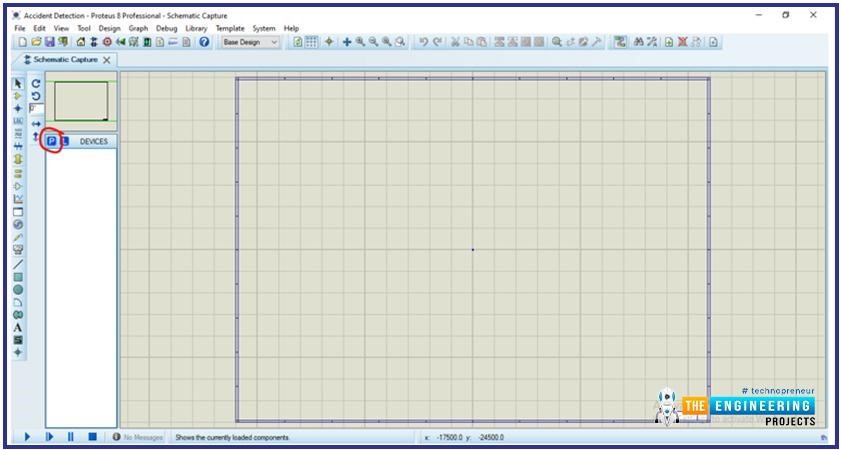This screenshot has height=450, width=842.
Task: Open the Tool menu
Action: 84,28
